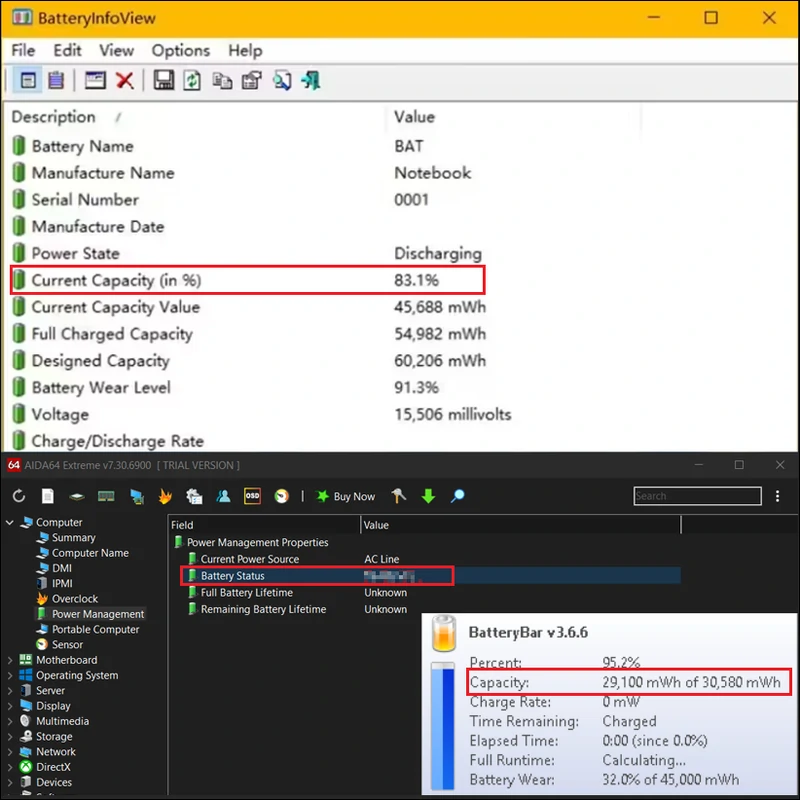Click the Save icon in BatteryInfoView toolbar
800x800 pixels.
[164, 81]
